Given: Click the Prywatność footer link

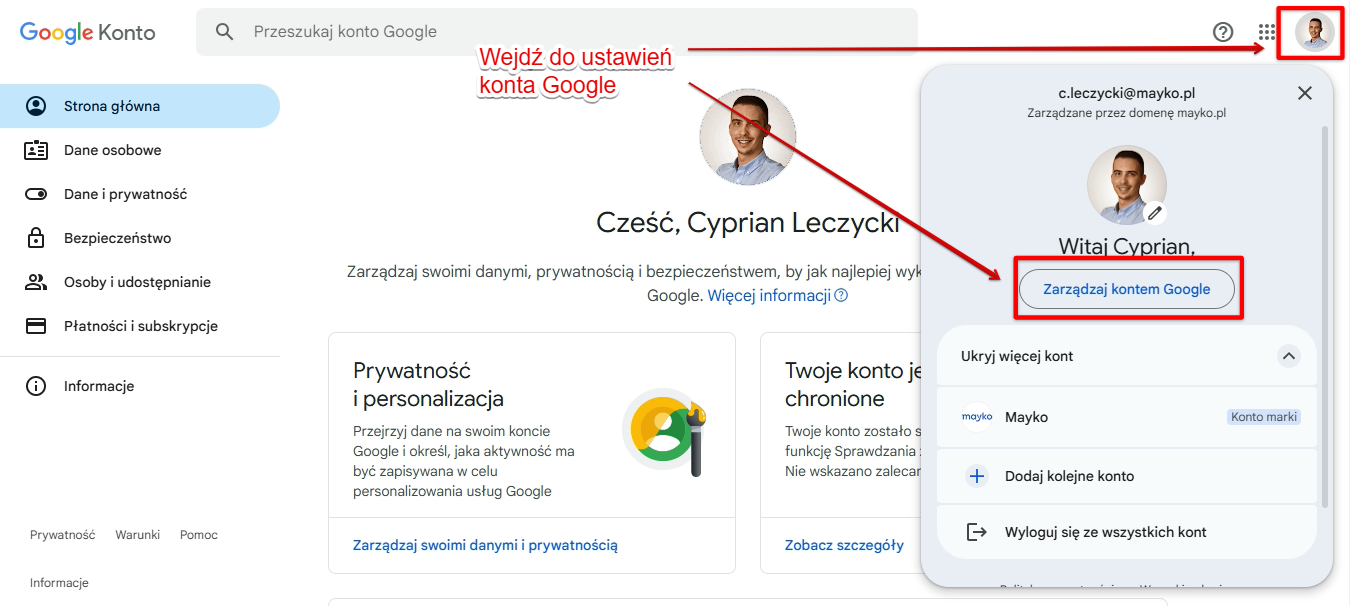Looking at the screenshot, I should 62,535.
